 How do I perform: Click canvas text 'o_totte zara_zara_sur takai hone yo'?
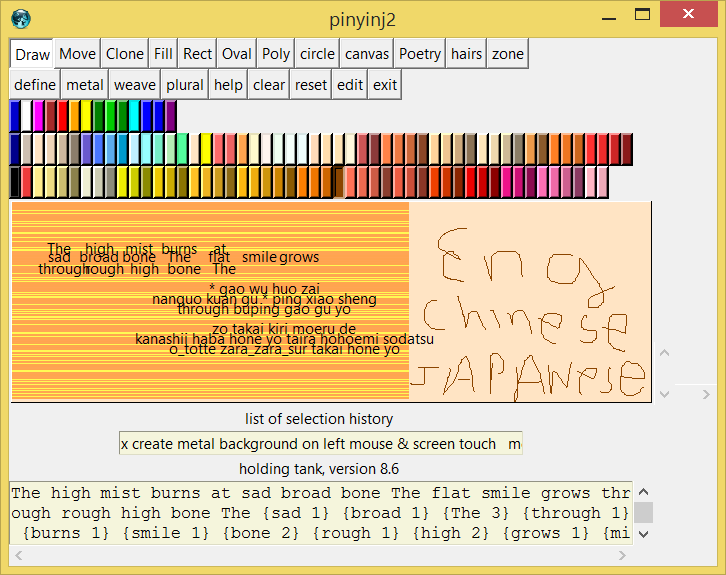(x=284, y=349)
